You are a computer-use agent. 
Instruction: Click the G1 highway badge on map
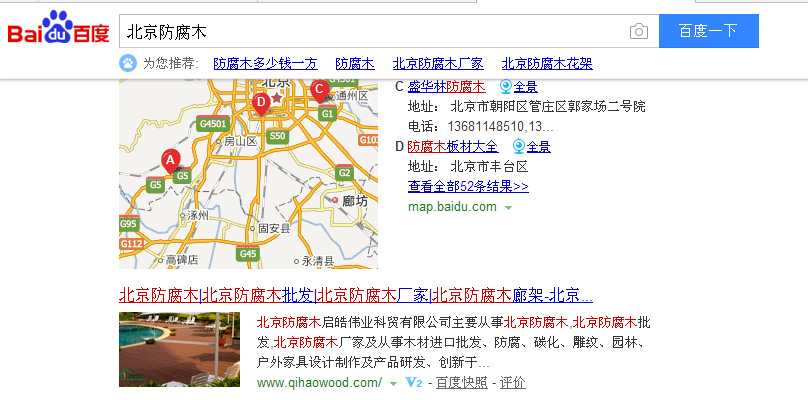(x=327, y=113)
